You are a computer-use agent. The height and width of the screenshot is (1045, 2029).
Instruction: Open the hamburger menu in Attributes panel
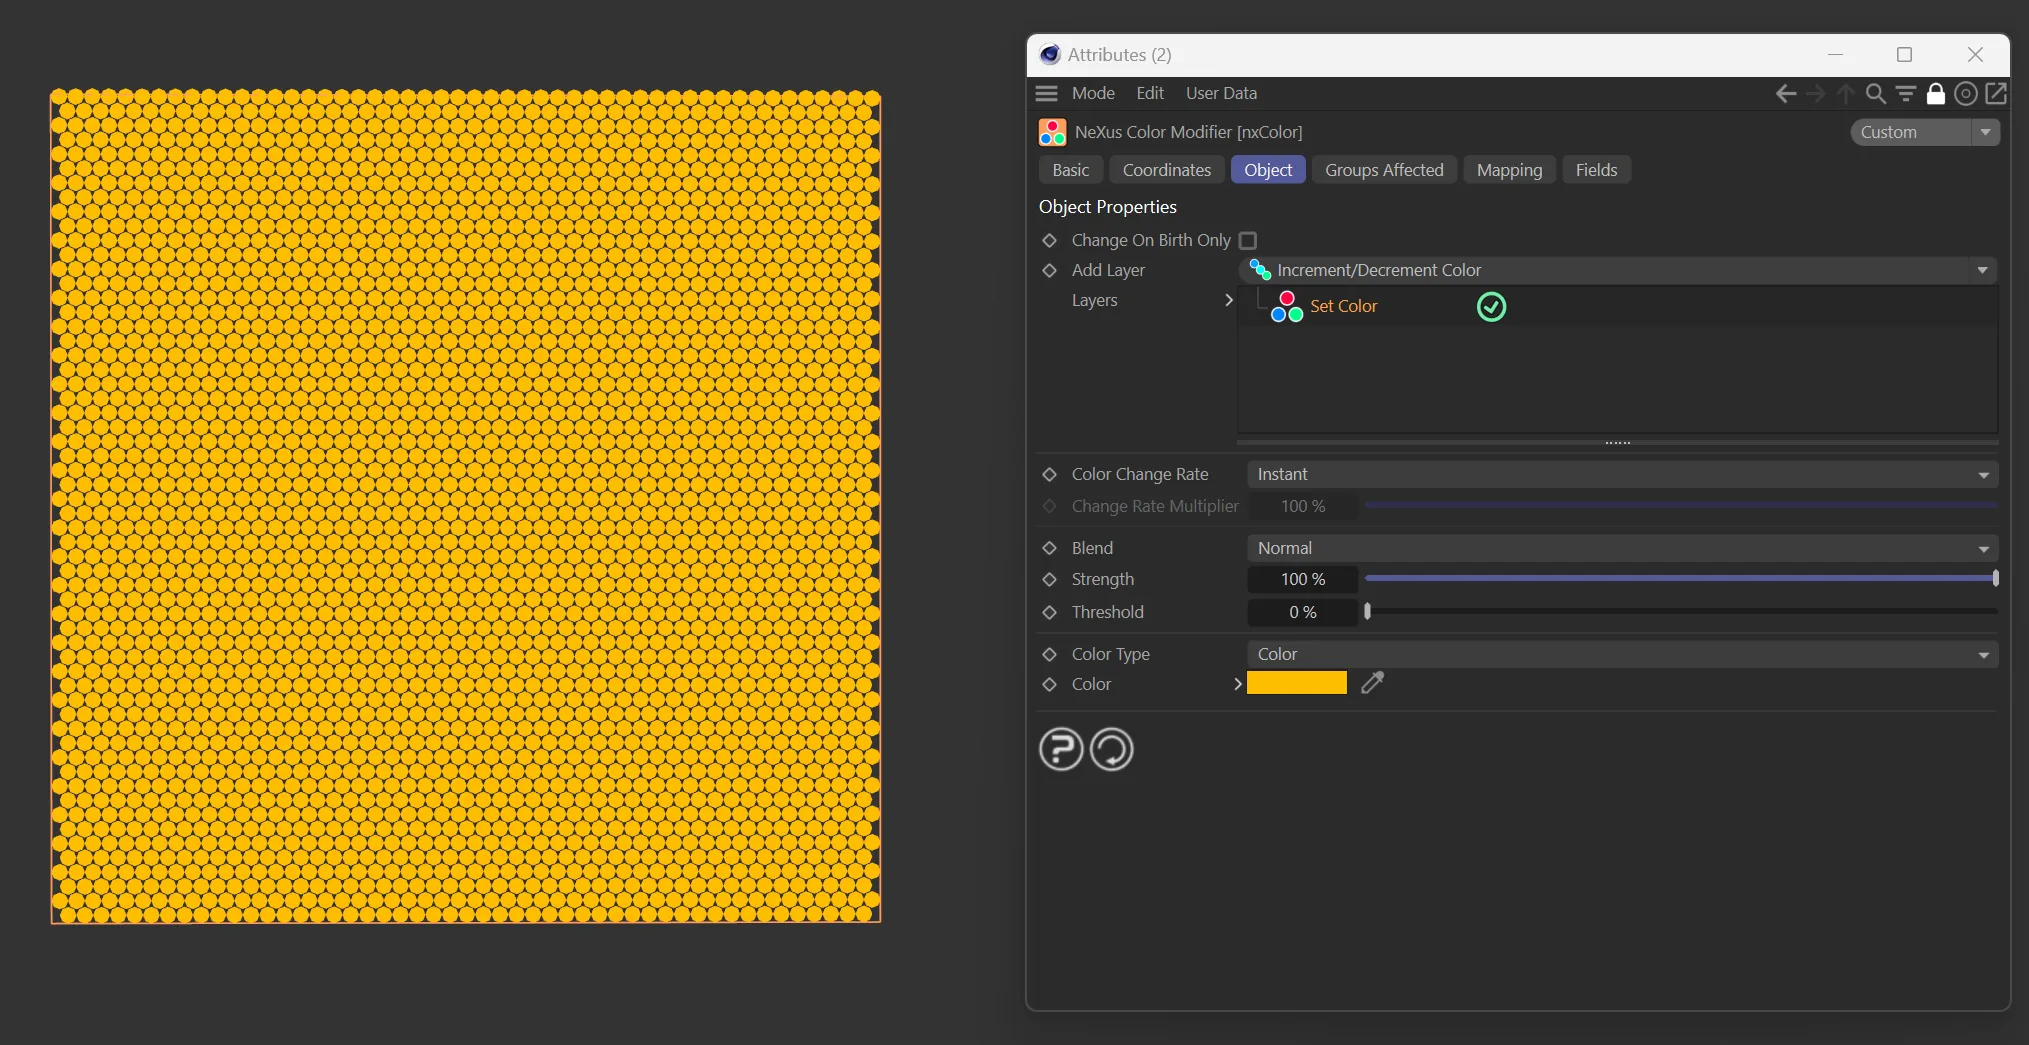pyautogui.click(x=1046, y=93)
